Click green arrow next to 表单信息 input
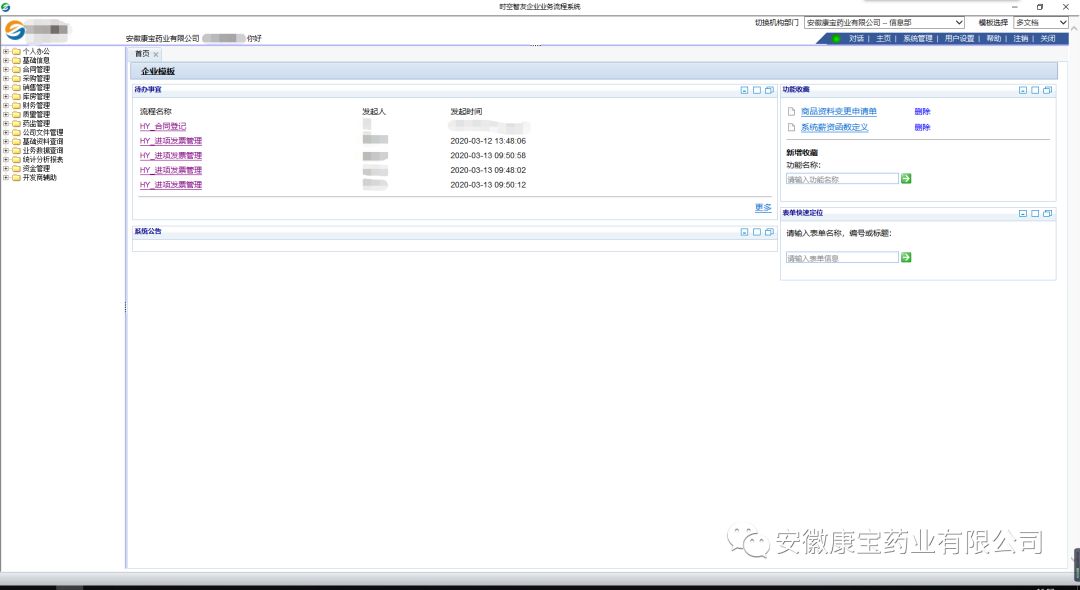 pyautogui.click(x=906, y=258)
